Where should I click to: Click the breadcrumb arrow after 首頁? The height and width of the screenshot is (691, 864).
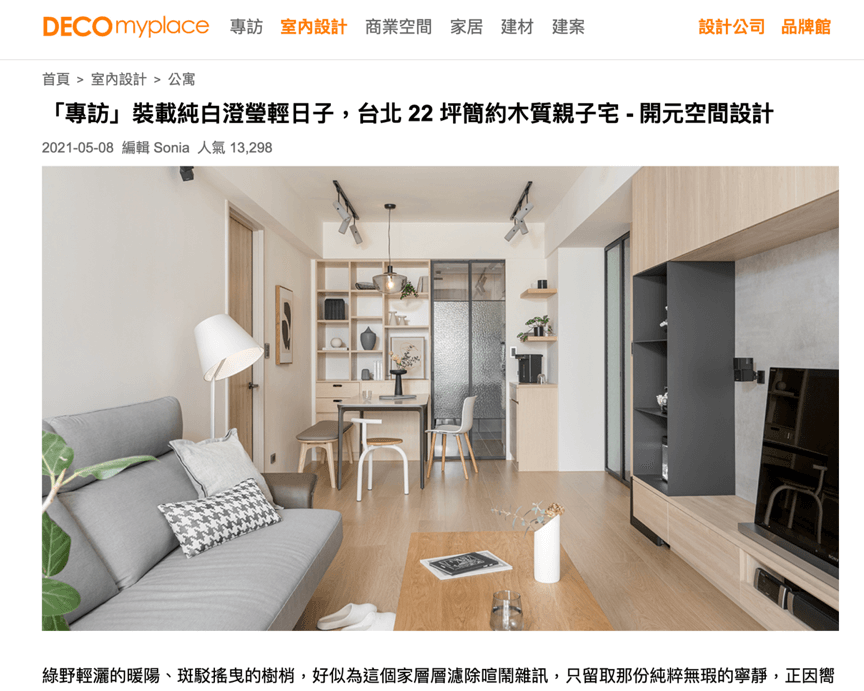[80, 80]
